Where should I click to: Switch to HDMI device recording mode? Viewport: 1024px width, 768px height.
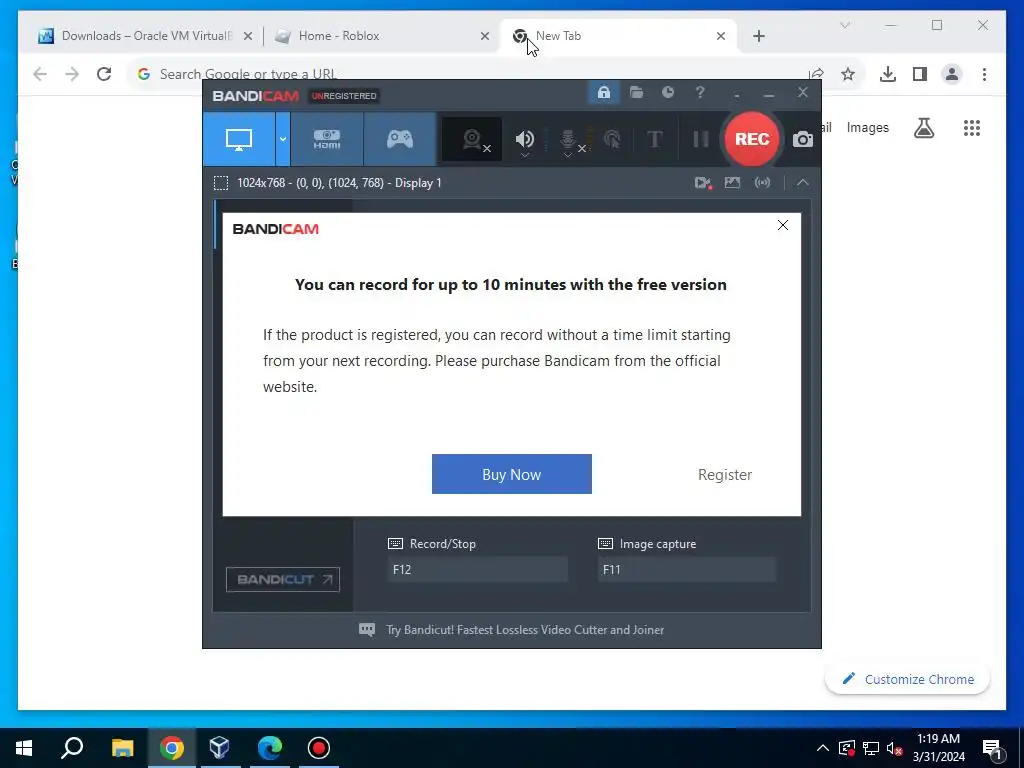click(x=327, y=139)
